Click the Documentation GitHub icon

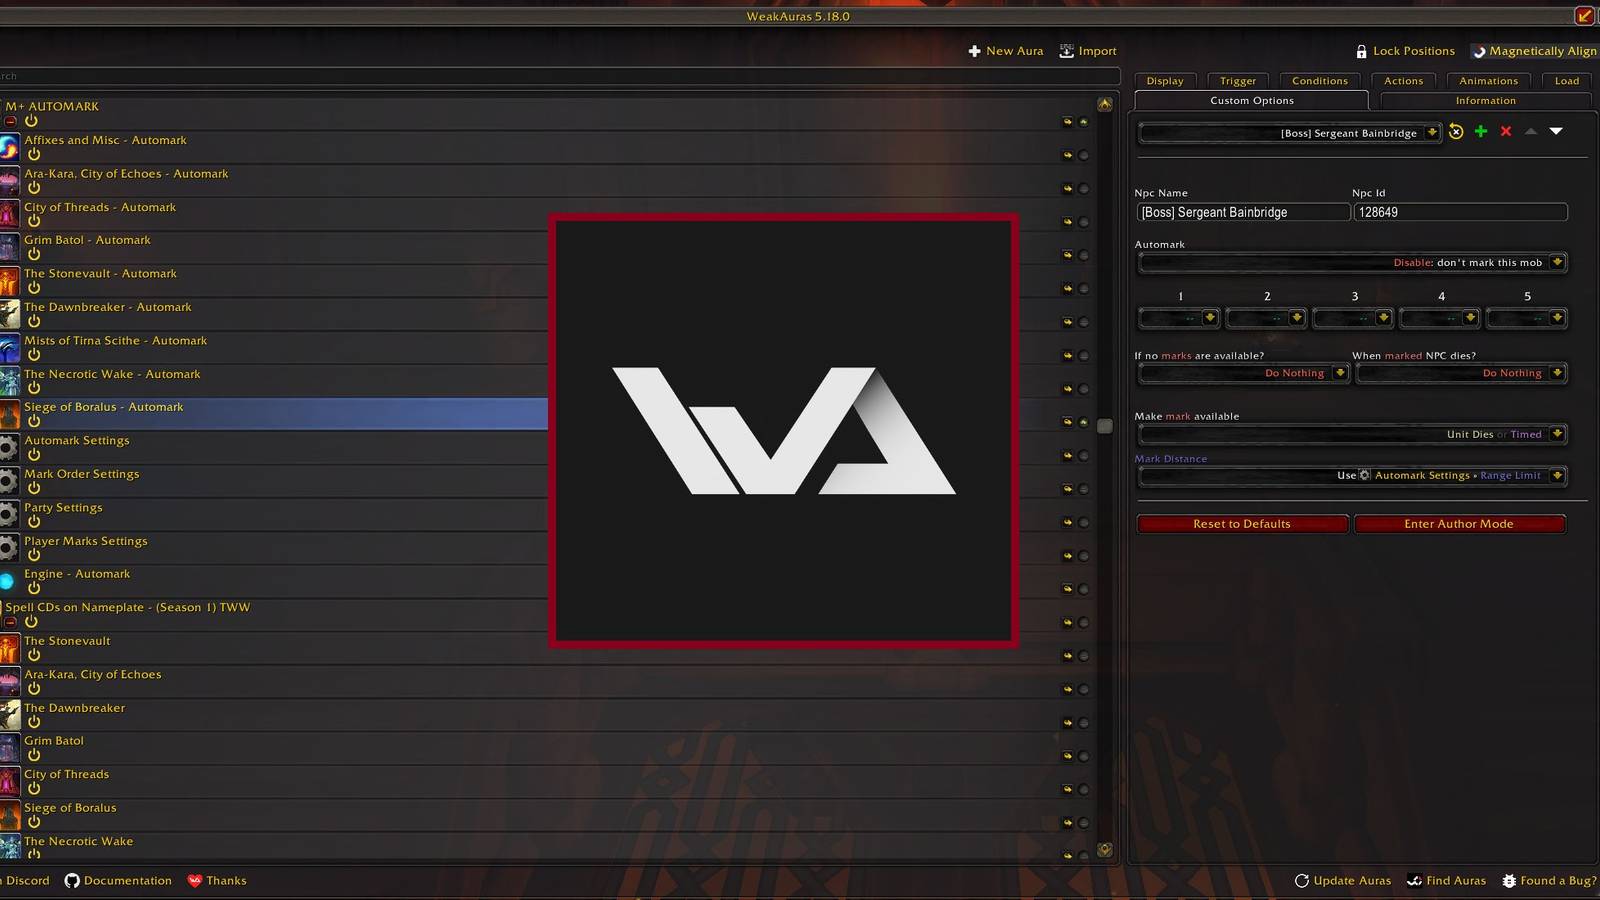(x=72, y=881)
